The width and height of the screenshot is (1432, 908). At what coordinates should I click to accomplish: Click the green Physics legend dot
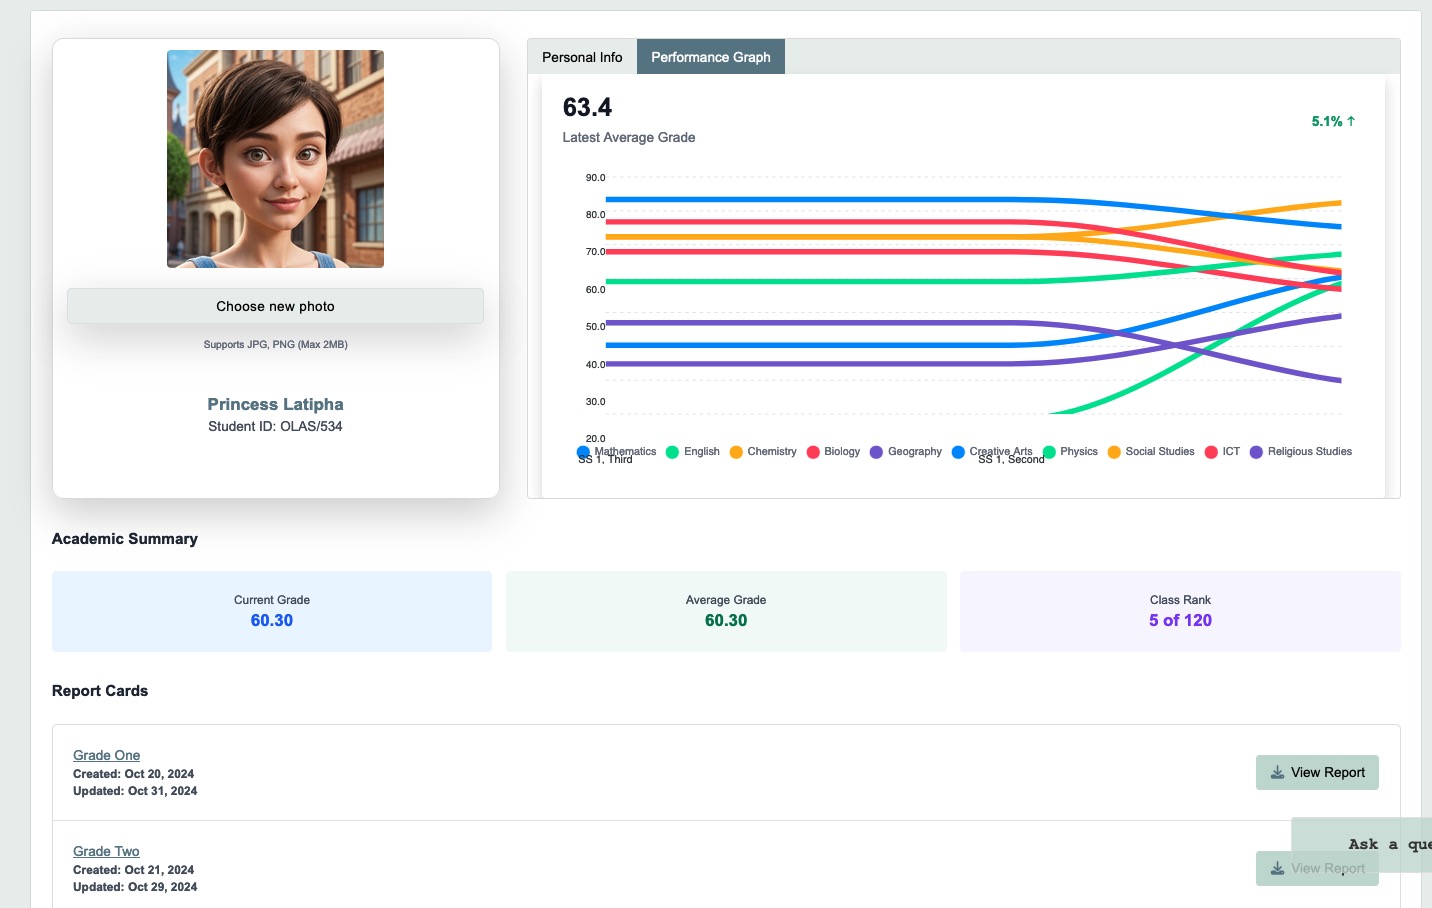point(1049,452)
